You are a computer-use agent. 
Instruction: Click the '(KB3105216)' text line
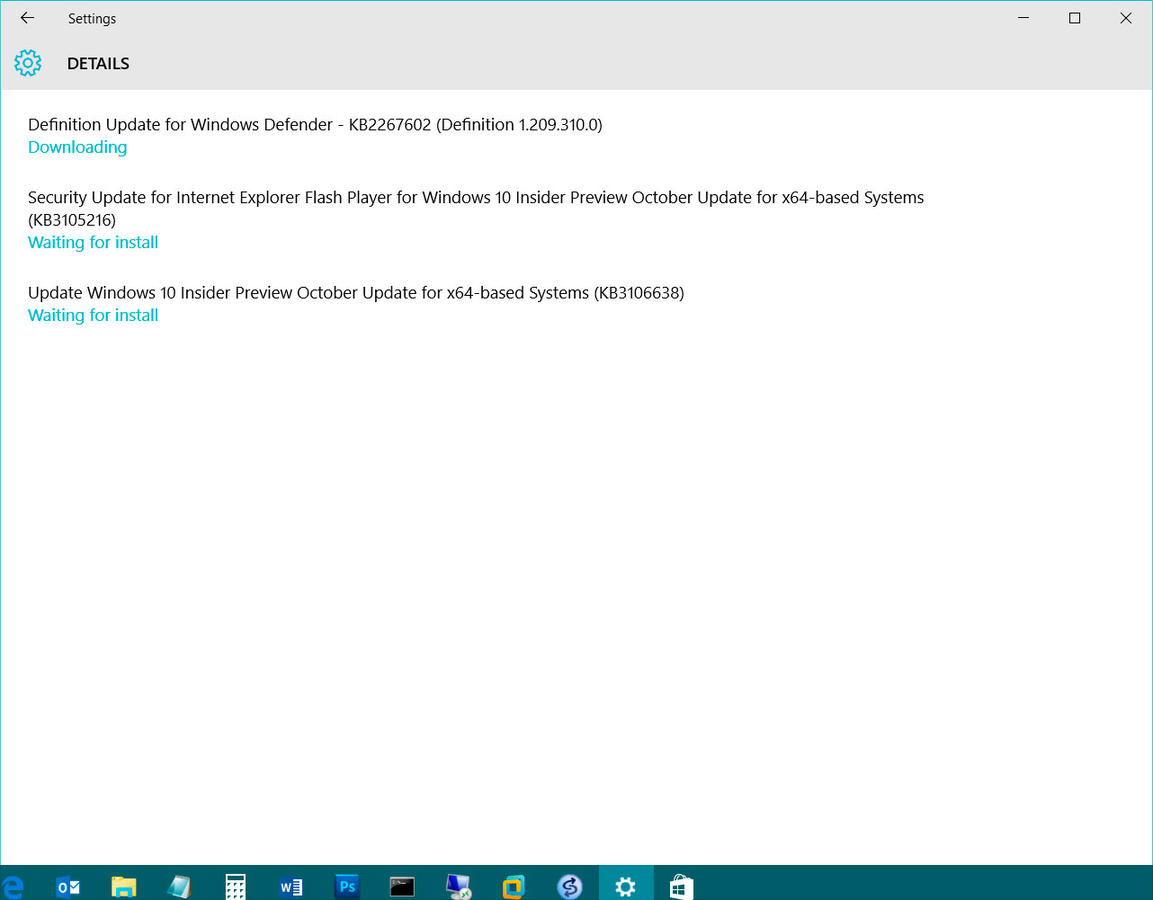pos(72,220)
